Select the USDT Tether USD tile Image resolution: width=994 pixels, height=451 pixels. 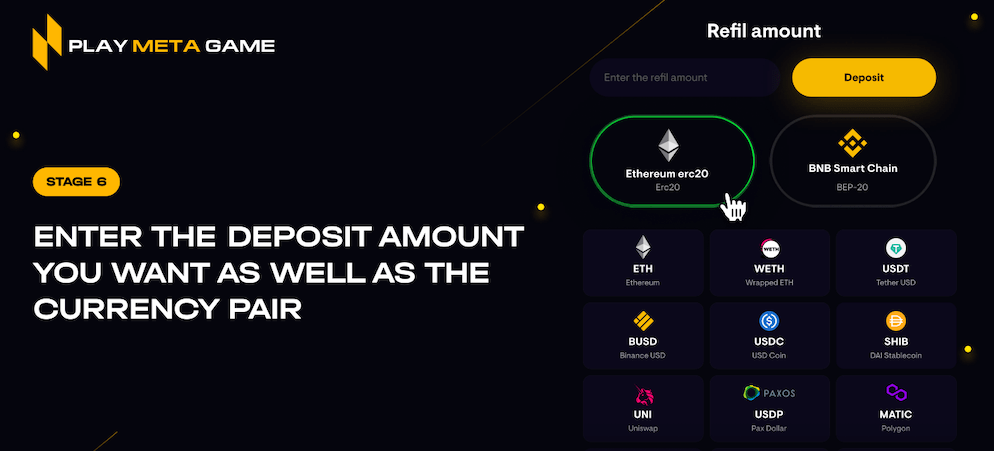(896, 263)
